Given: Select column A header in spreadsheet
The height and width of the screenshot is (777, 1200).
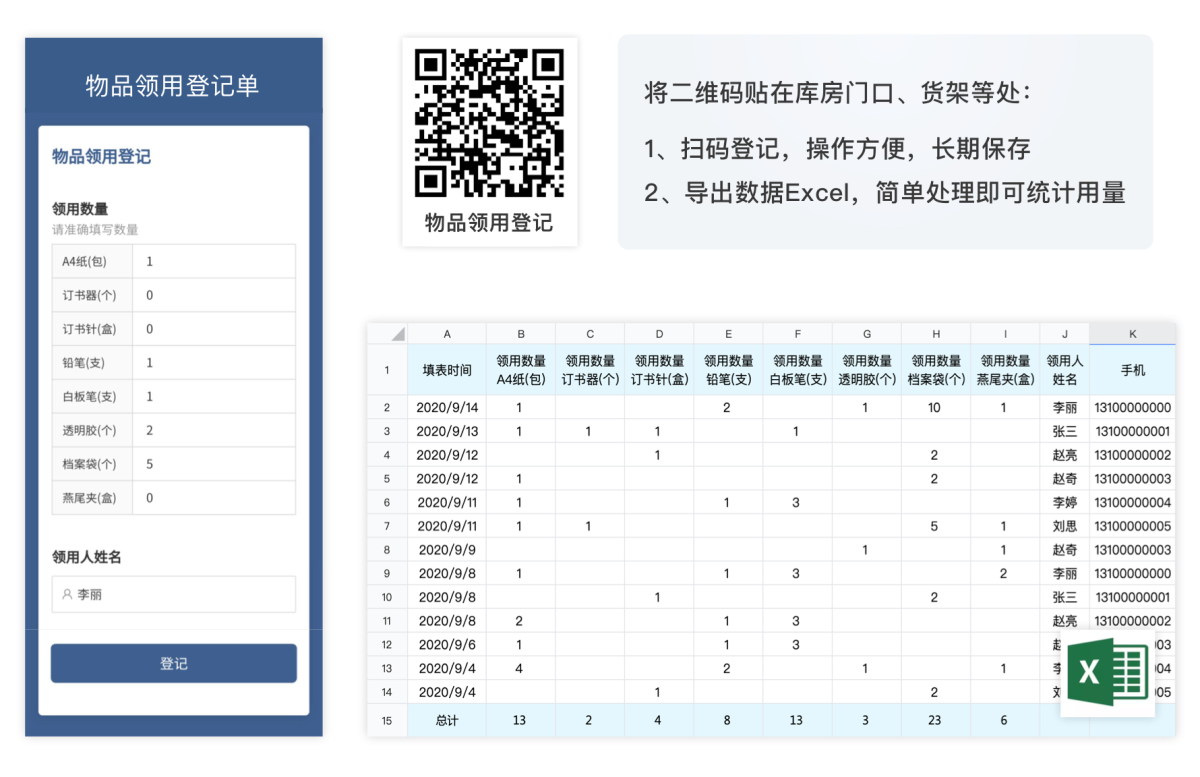Looking at the screenshot, I should pos(447,334).
